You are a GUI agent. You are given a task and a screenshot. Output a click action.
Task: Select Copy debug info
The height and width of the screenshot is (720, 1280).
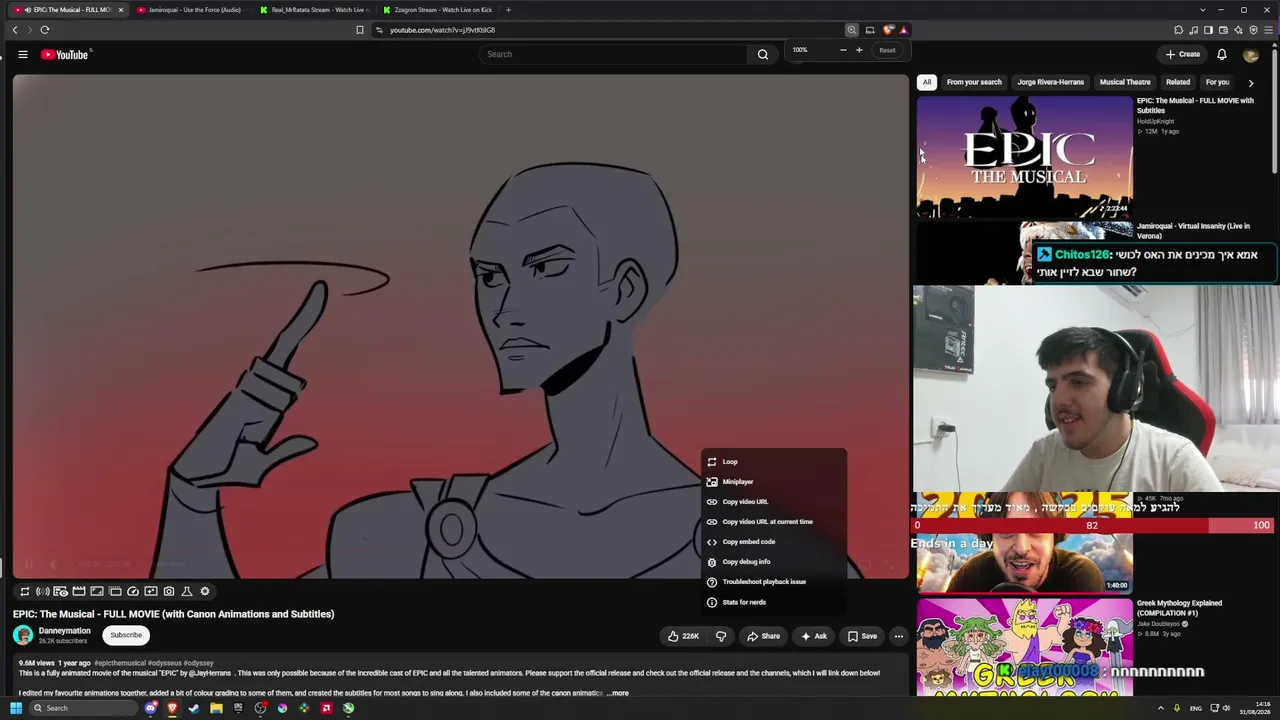(x=774, y=562)
